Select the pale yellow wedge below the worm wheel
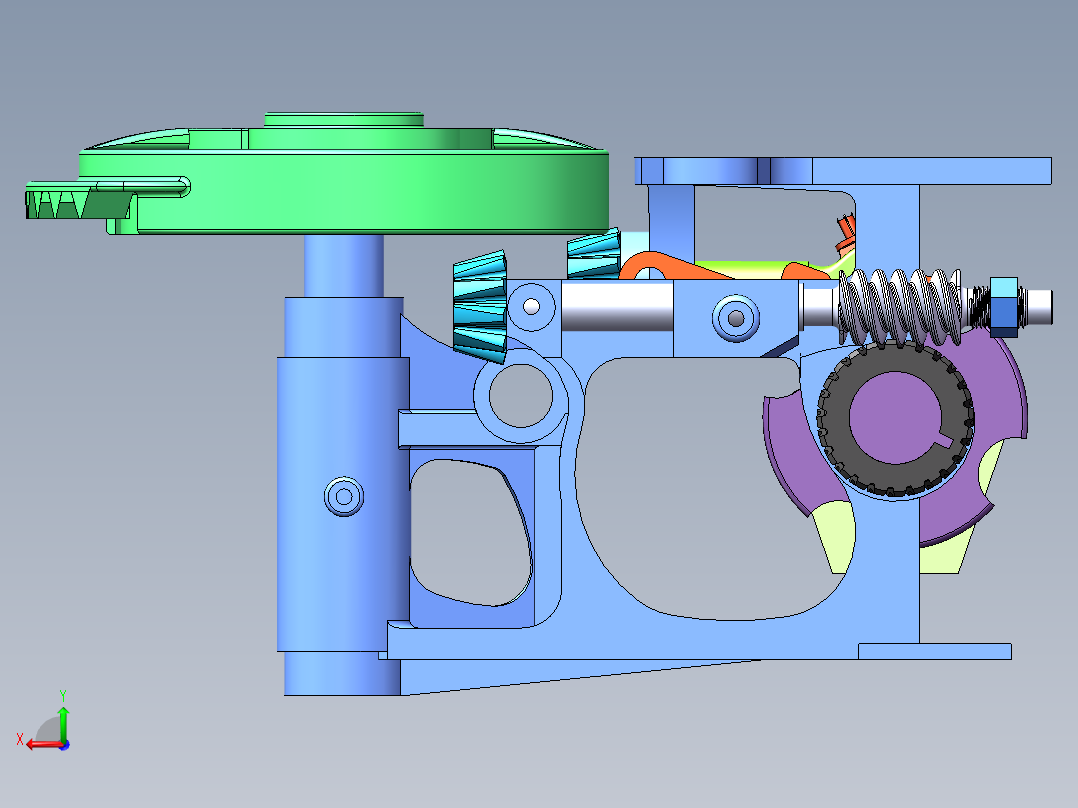This screenshot has width=1078, height=808. pos(834,536)
